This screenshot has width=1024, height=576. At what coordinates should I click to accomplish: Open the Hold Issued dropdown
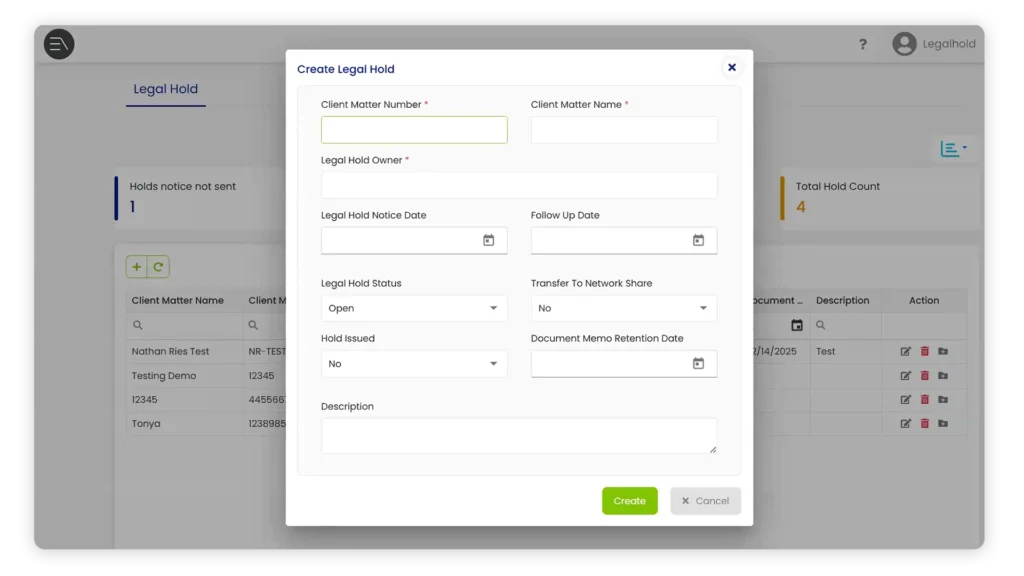click(x=414, y=363)
